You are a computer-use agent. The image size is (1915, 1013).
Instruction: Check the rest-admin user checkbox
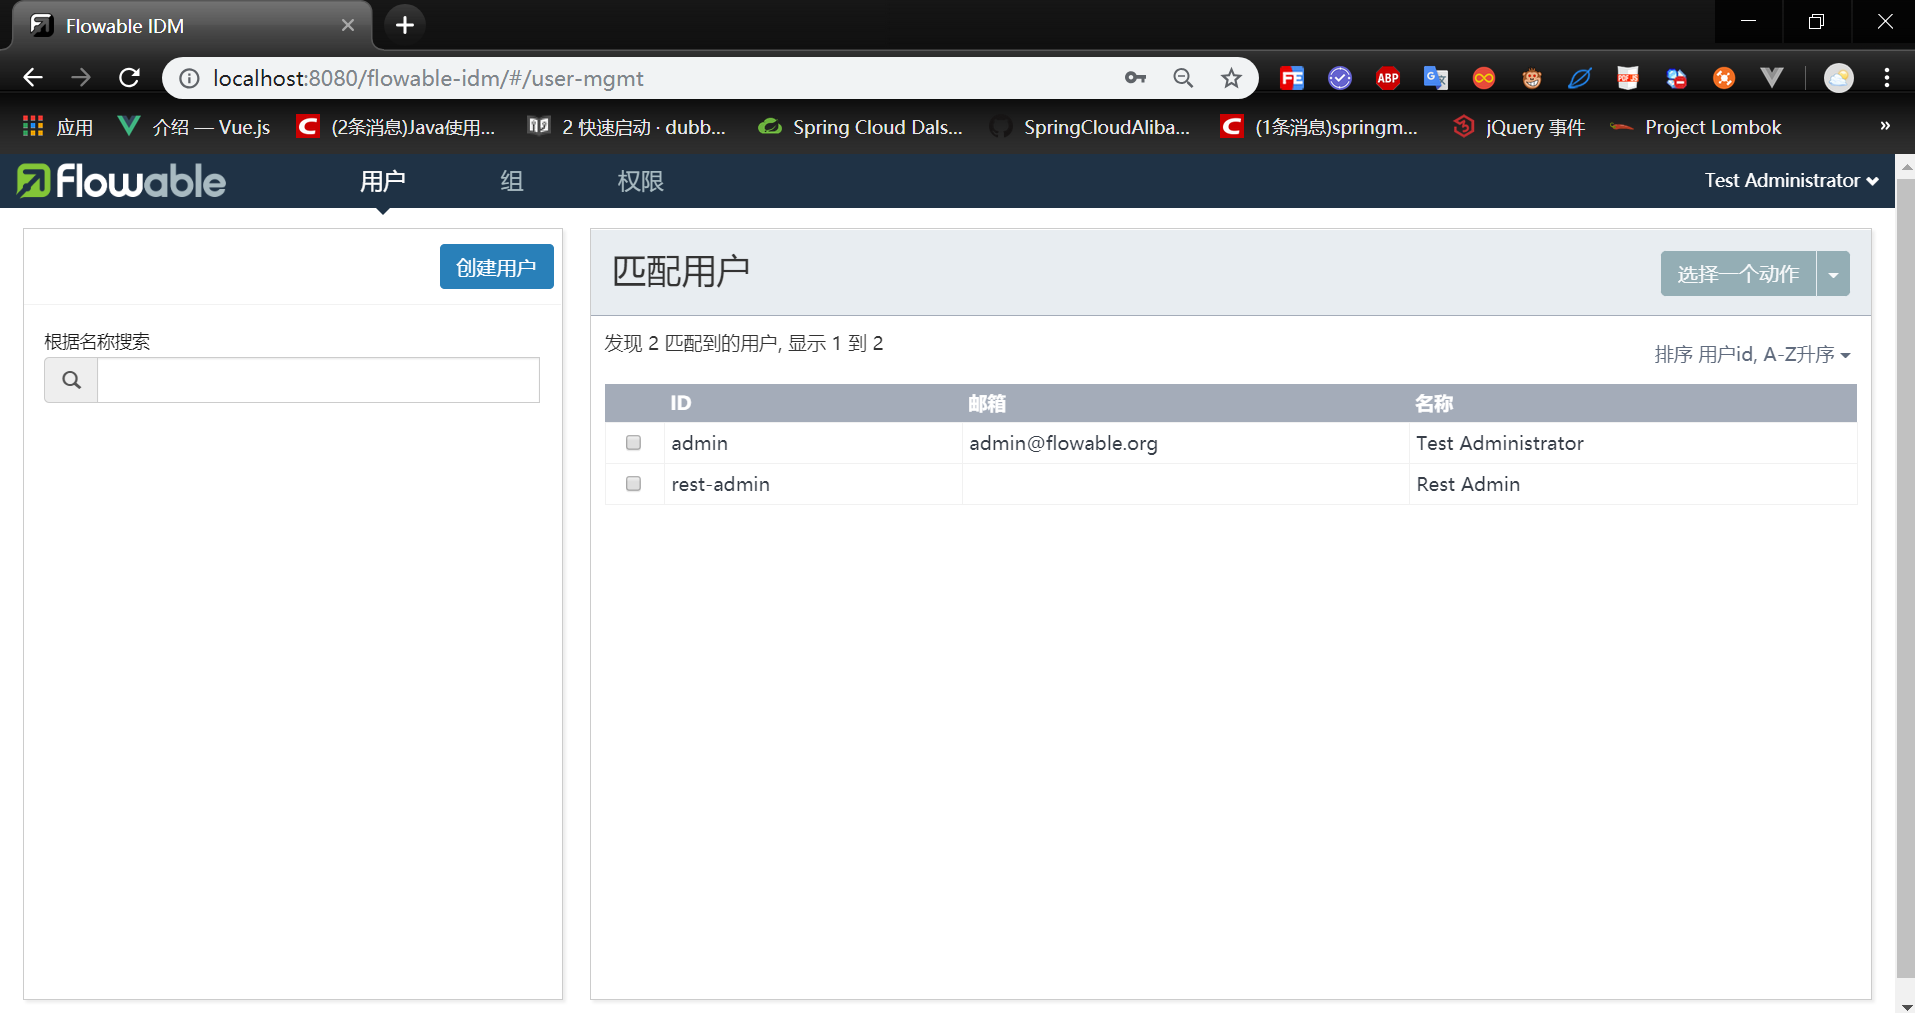[633, 483]
